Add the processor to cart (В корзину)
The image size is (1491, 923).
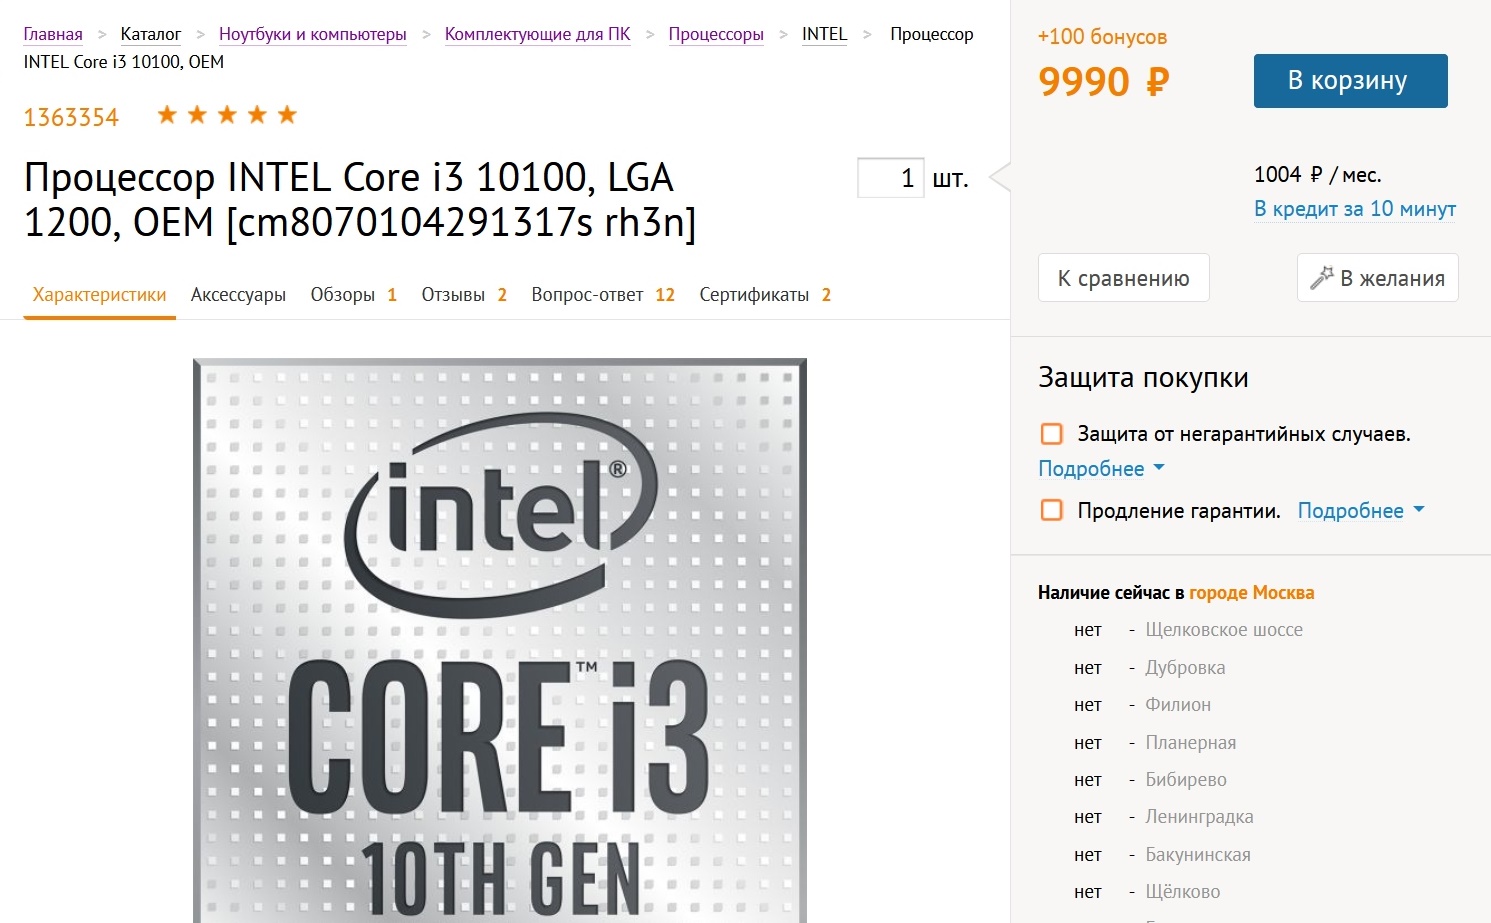[x=1350, y=81]
